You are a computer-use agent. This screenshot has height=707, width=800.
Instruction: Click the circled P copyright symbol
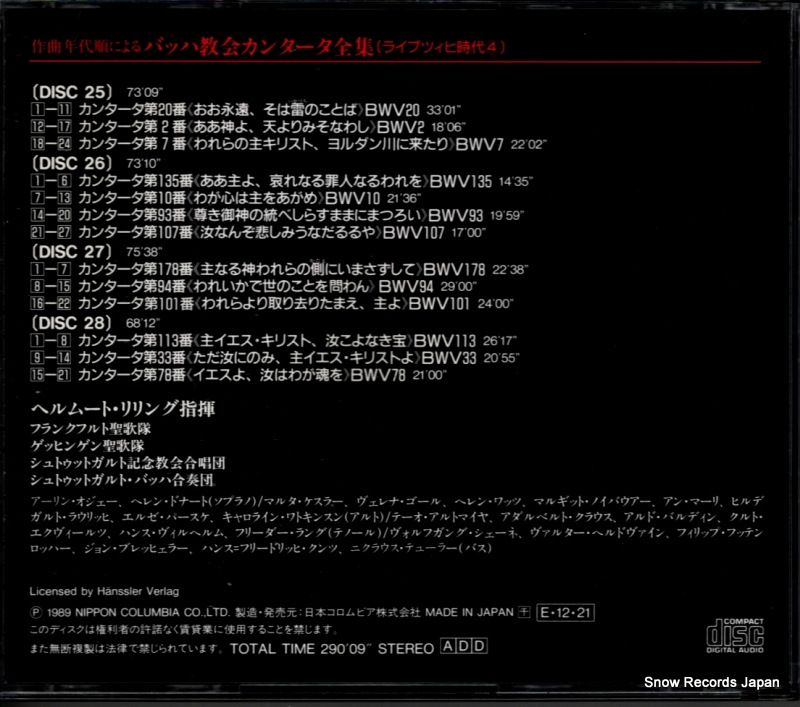pyautogui.click(x=36, y=612)
